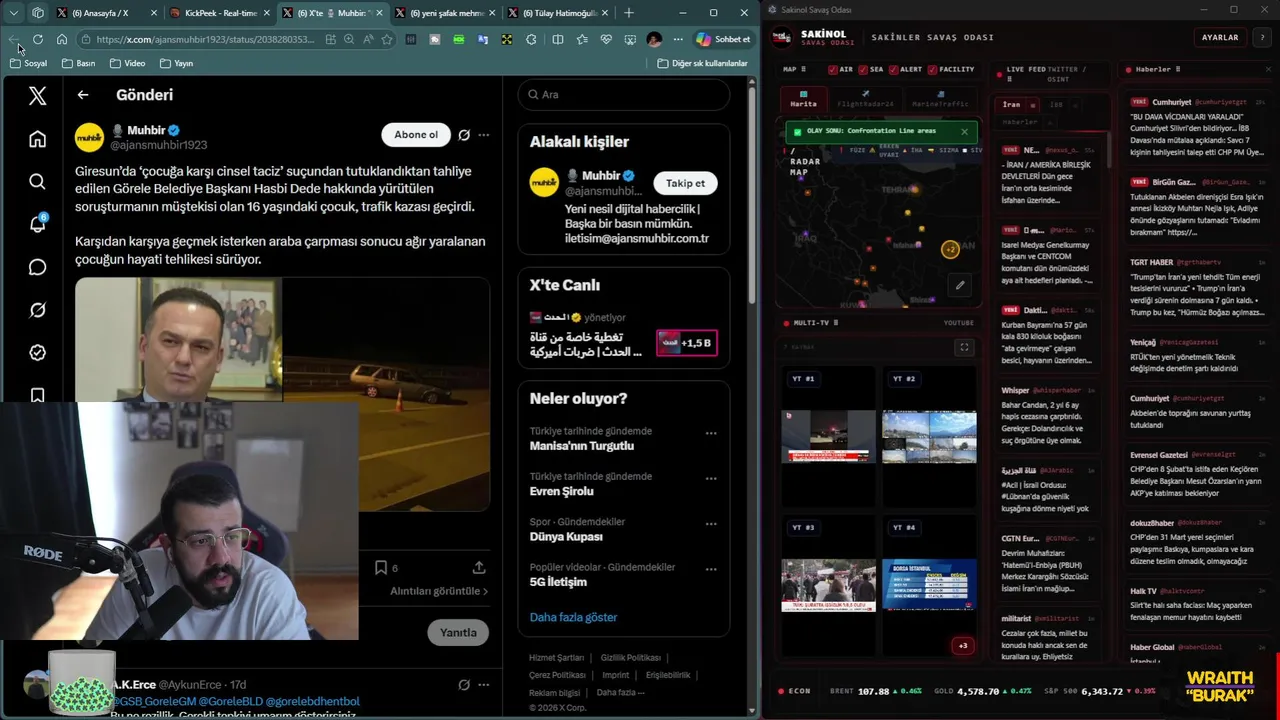Select İBB feed tab in Live Feed
This screenshot has height=720, width=1280.
(1056, 104)
